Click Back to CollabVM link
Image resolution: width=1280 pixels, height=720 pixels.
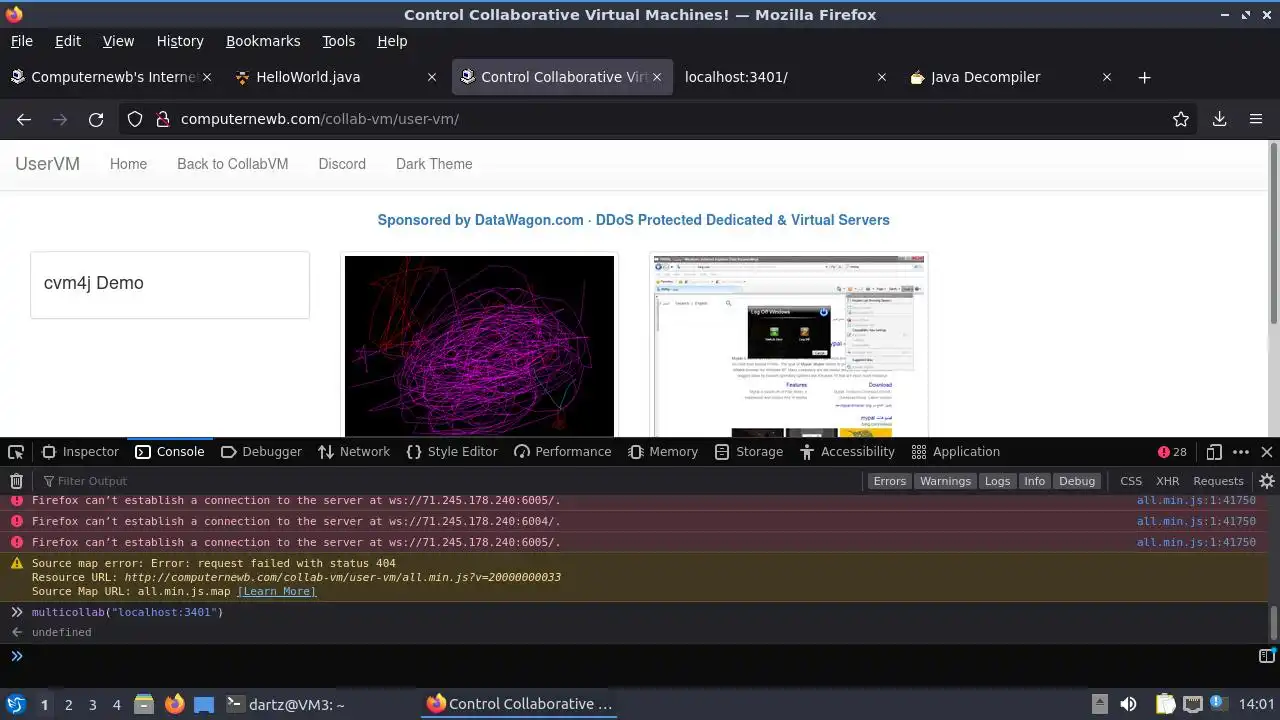coord(232,164)
